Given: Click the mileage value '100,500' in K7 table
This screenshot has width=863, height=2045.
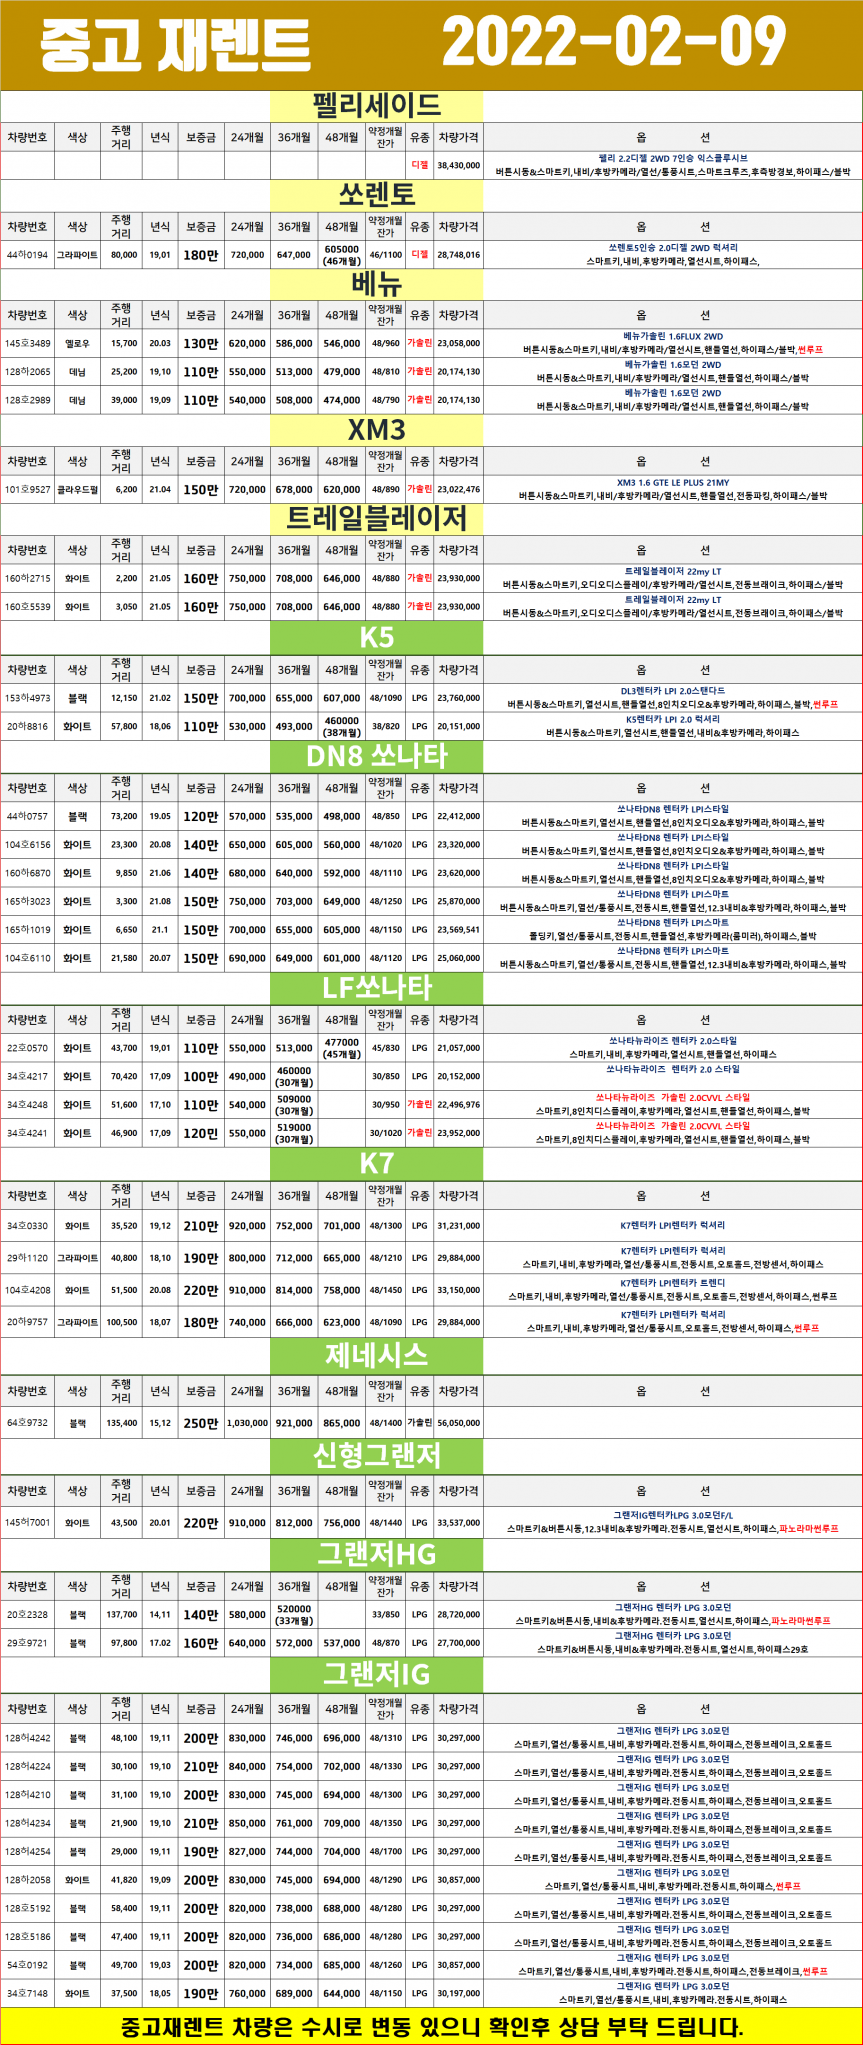Looking at the screenshot, I should click(x=122, y=1322).
